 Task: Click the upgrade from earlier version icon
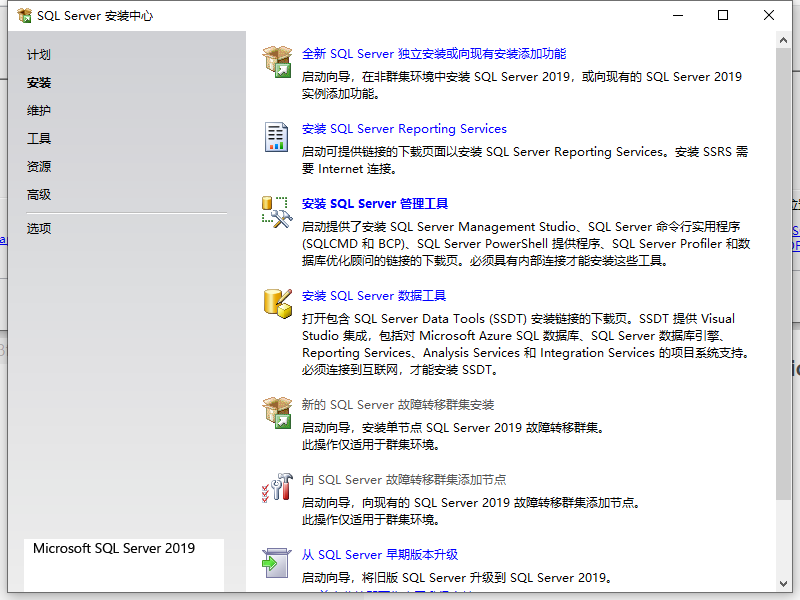[x=277, y=563]
